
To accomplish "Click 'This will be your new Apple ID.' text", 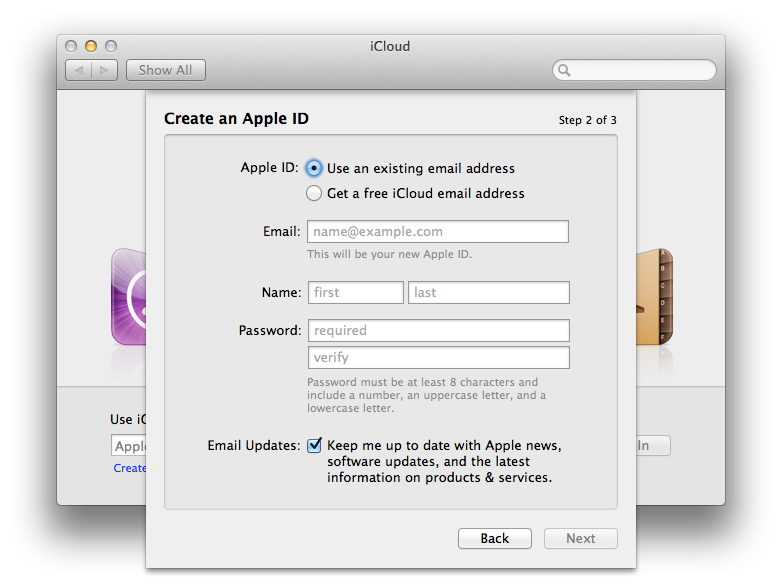I will [389, 254].
